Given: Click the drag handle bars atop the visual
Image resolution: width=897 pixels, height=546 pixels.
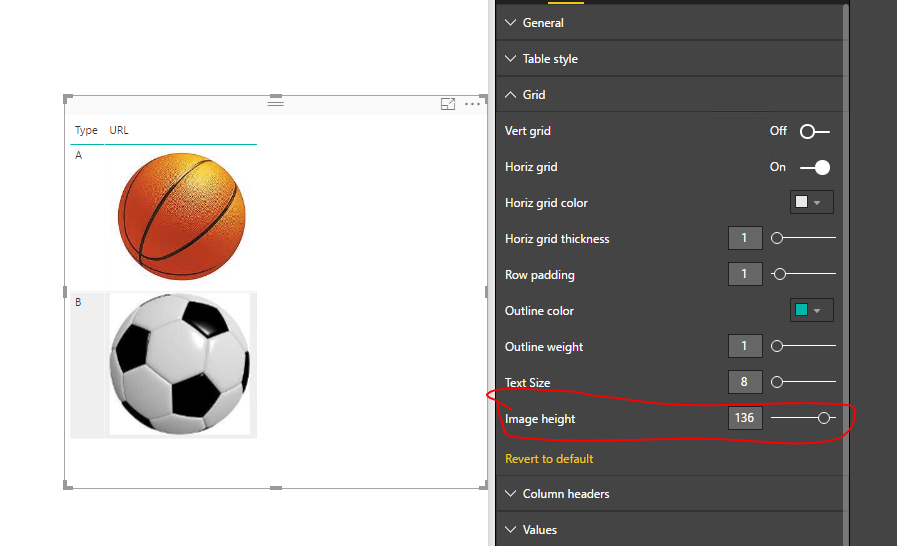Looking at the screenshot, I should pos(276,102).
